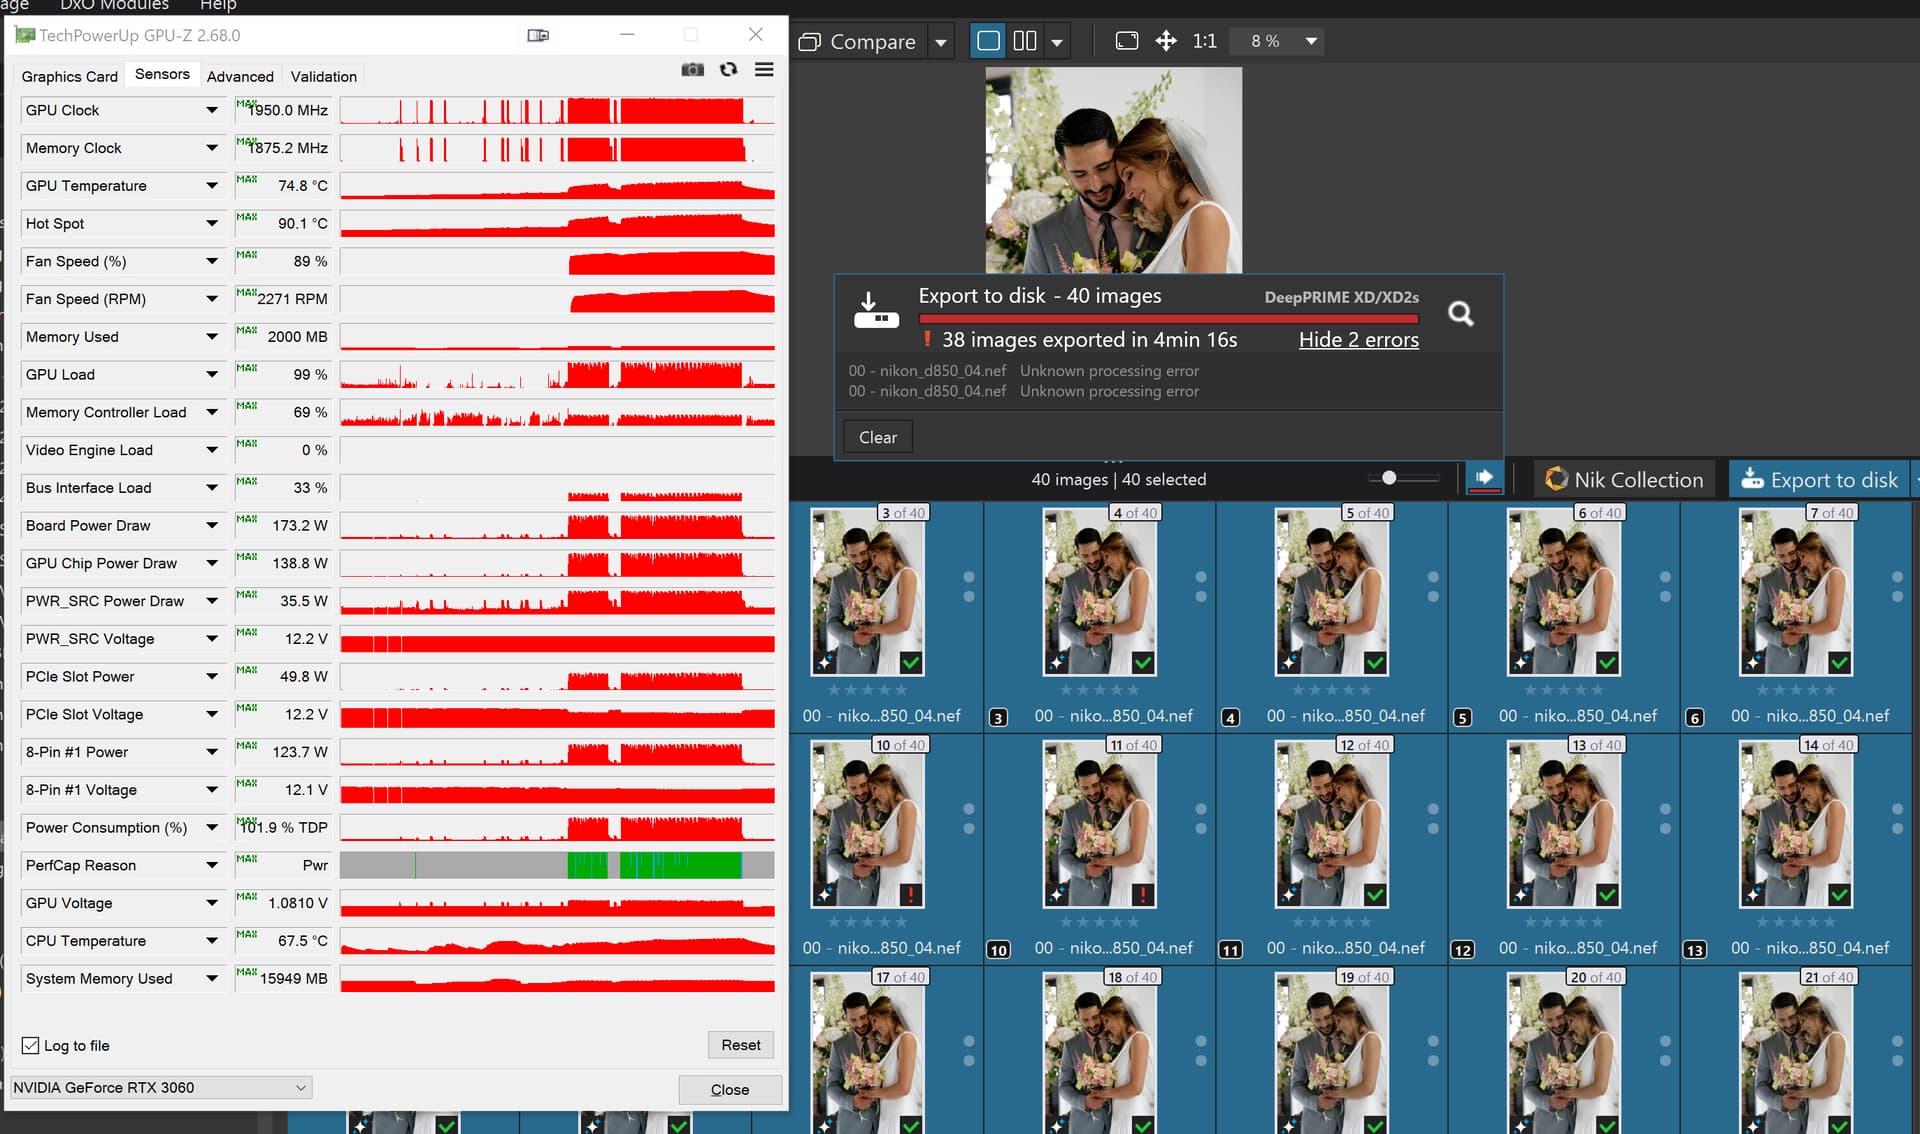This screenshot has height=1134, width=1920.
Task: Switch to the Advanced tab
Action: click(240, 76)
